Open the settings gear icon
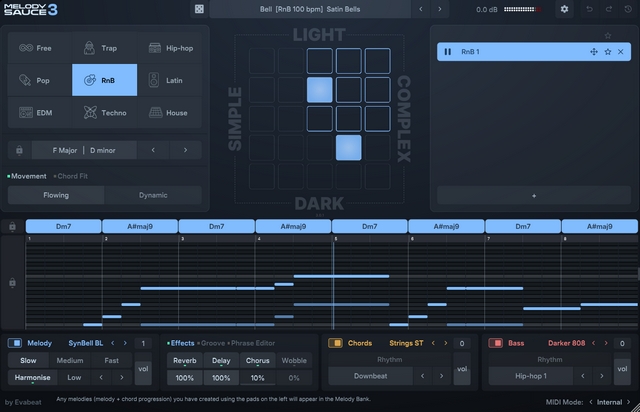The image size is (640, 412). tap(564, 9)
